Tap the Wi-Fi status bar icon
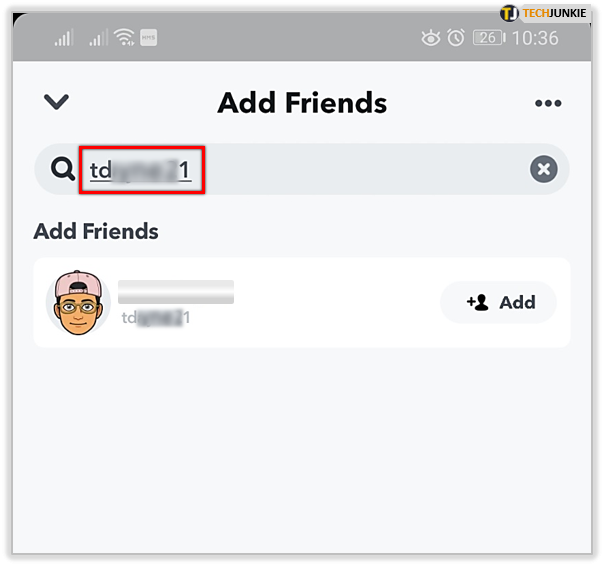Image resolution: width=604 pixels, height=566 pixels. pos(124,37)
